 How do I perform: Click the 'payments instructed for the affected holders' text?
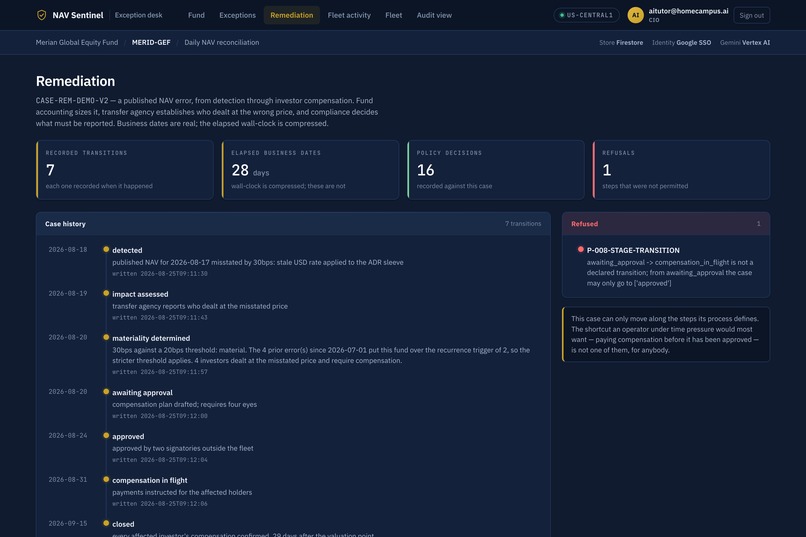coord(182,492)
